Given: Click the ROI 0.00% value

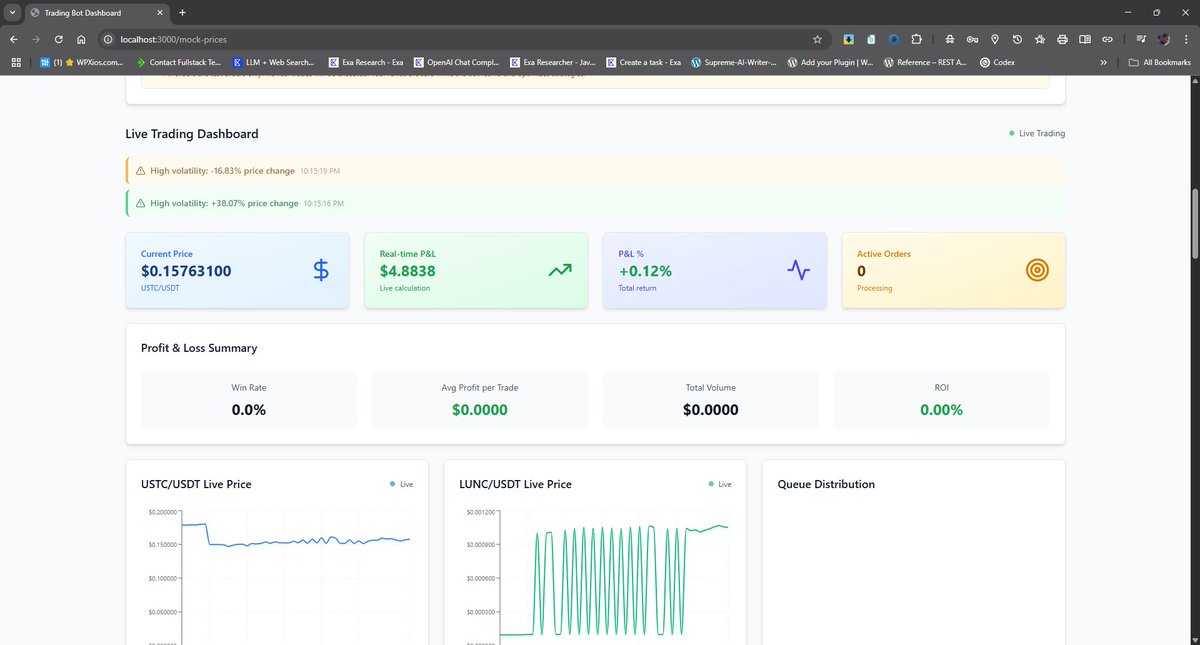Looking at the screenshot, I should click(x=941, y=410).
